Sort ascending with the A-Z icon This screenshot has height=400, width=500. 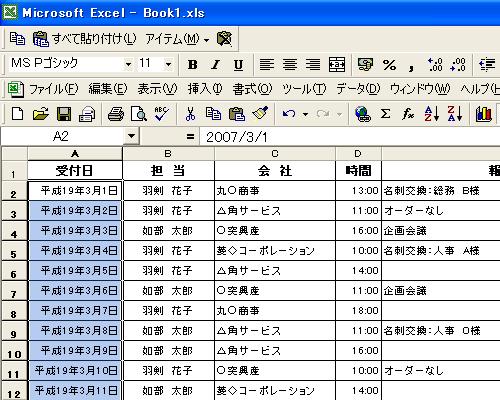coord(431,114)
